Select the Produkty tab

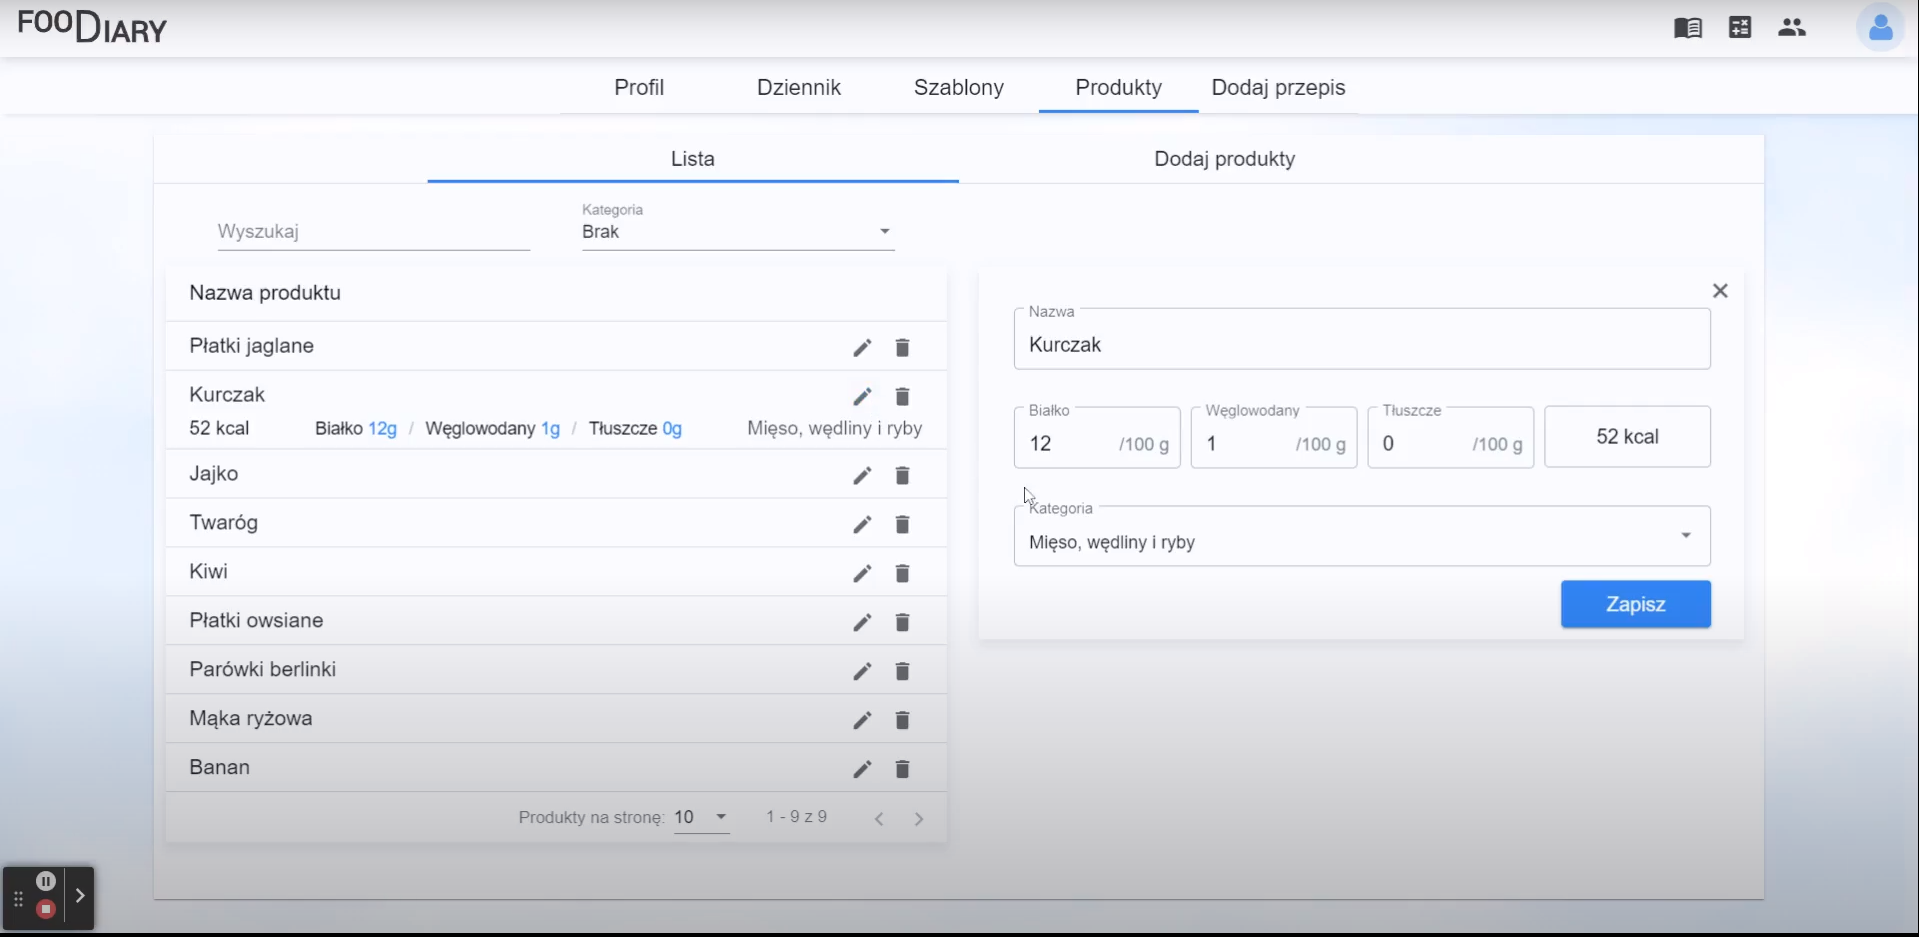pos(1119,87)
